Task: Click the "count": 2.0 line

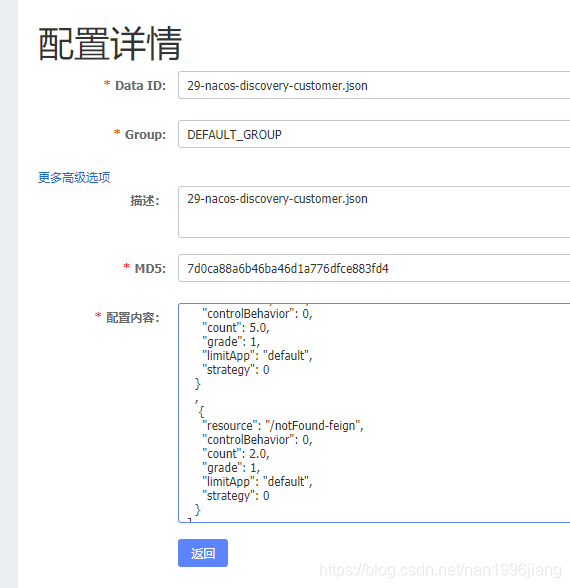Action: pos(236,454)
